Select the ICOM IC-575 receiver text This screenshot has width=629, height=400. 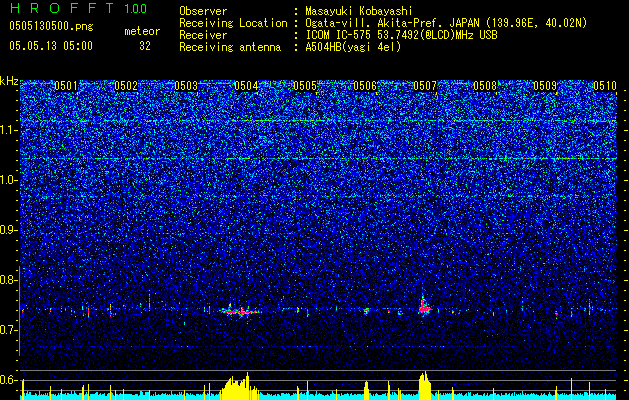pyautogui.click(x=401, y=35)
